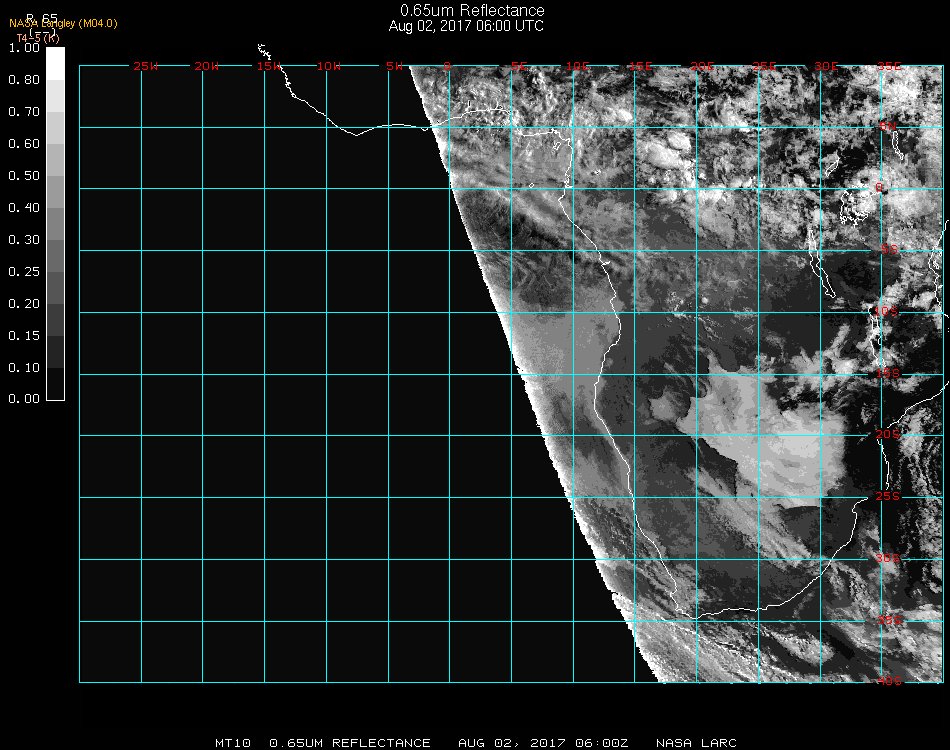This screenshot has height=750, width=950.
Task: Click the 0.00 colorbar scale value
Action: (x=24, y=399)
